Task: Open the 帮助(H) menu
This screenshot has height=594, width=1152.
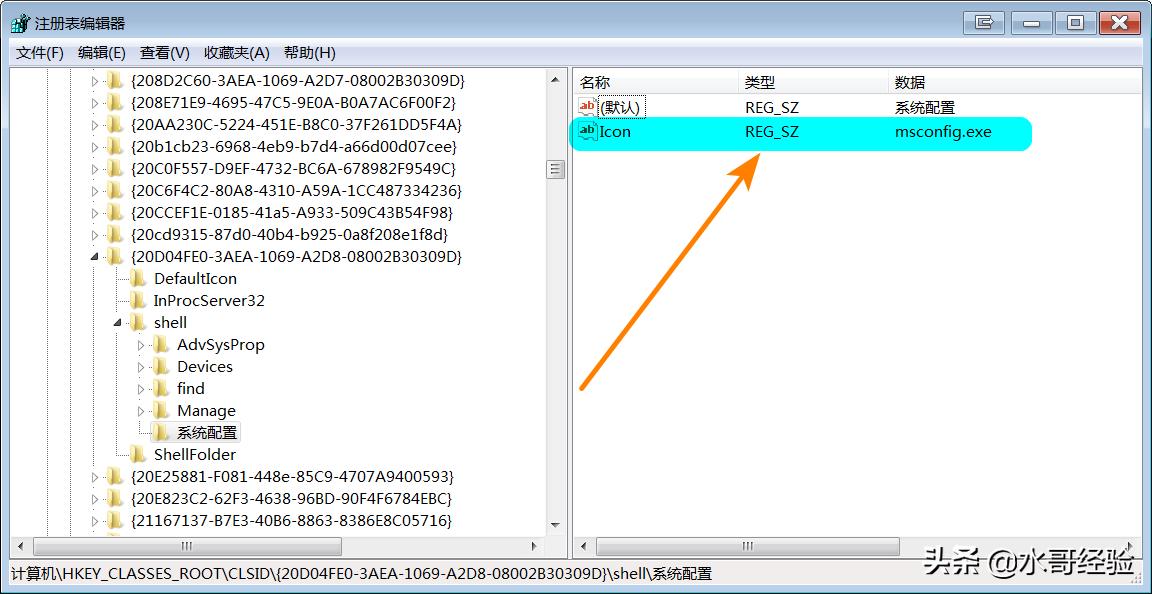Action: coord(309,53)
